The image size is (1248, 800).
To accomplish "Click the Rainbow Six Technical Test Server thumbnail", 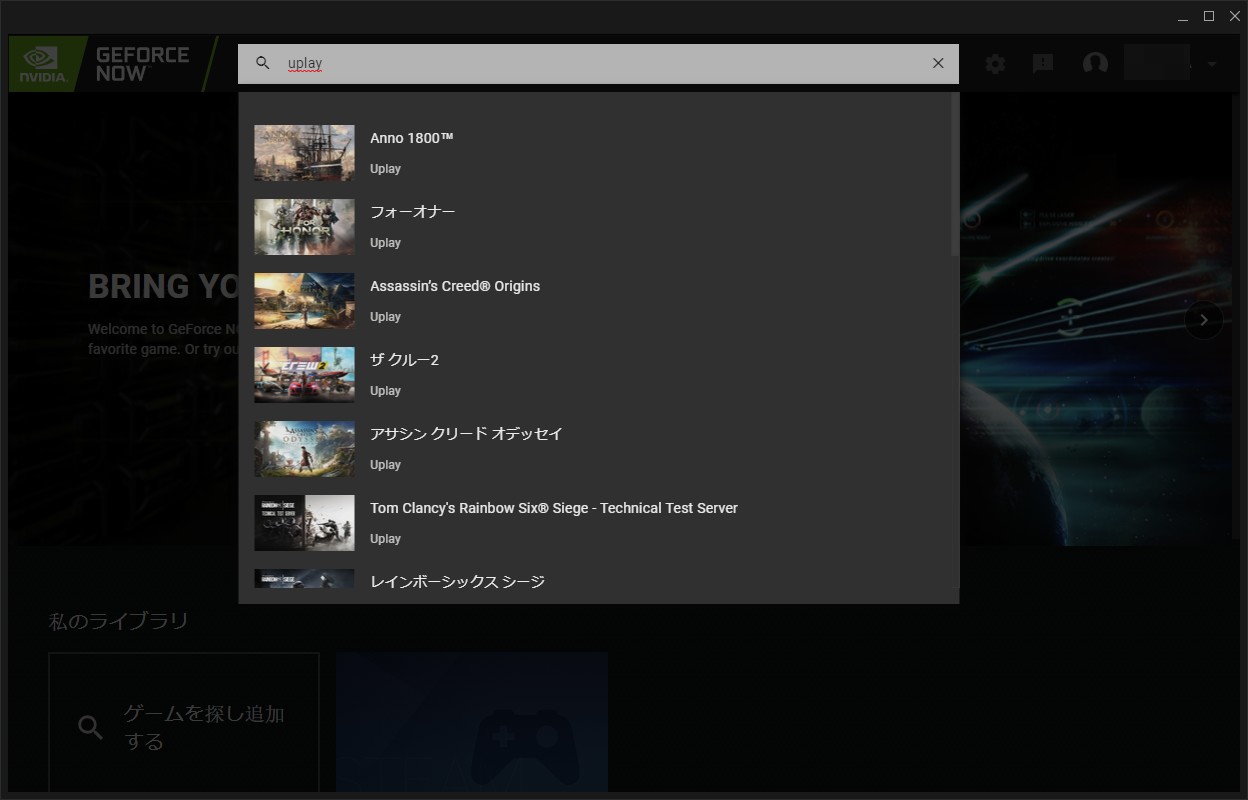I will click(304, 523).
